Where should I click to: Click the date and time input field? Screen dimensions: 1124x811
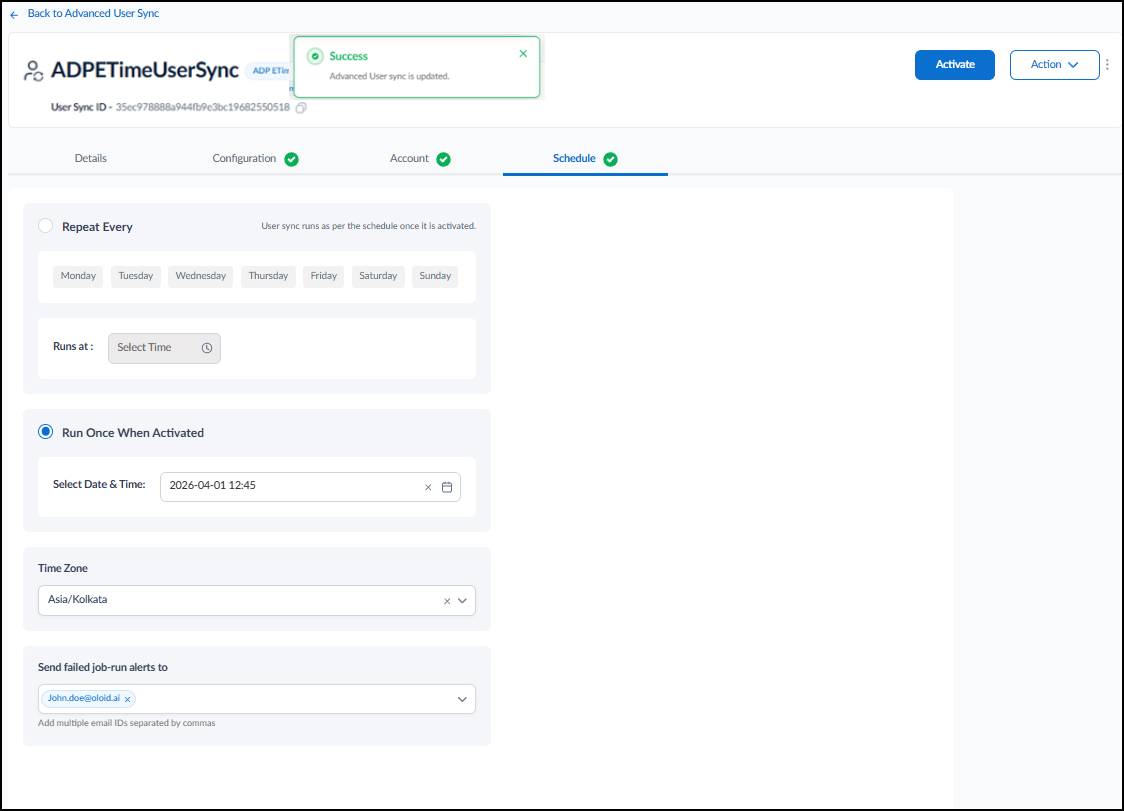pos(310,486)
